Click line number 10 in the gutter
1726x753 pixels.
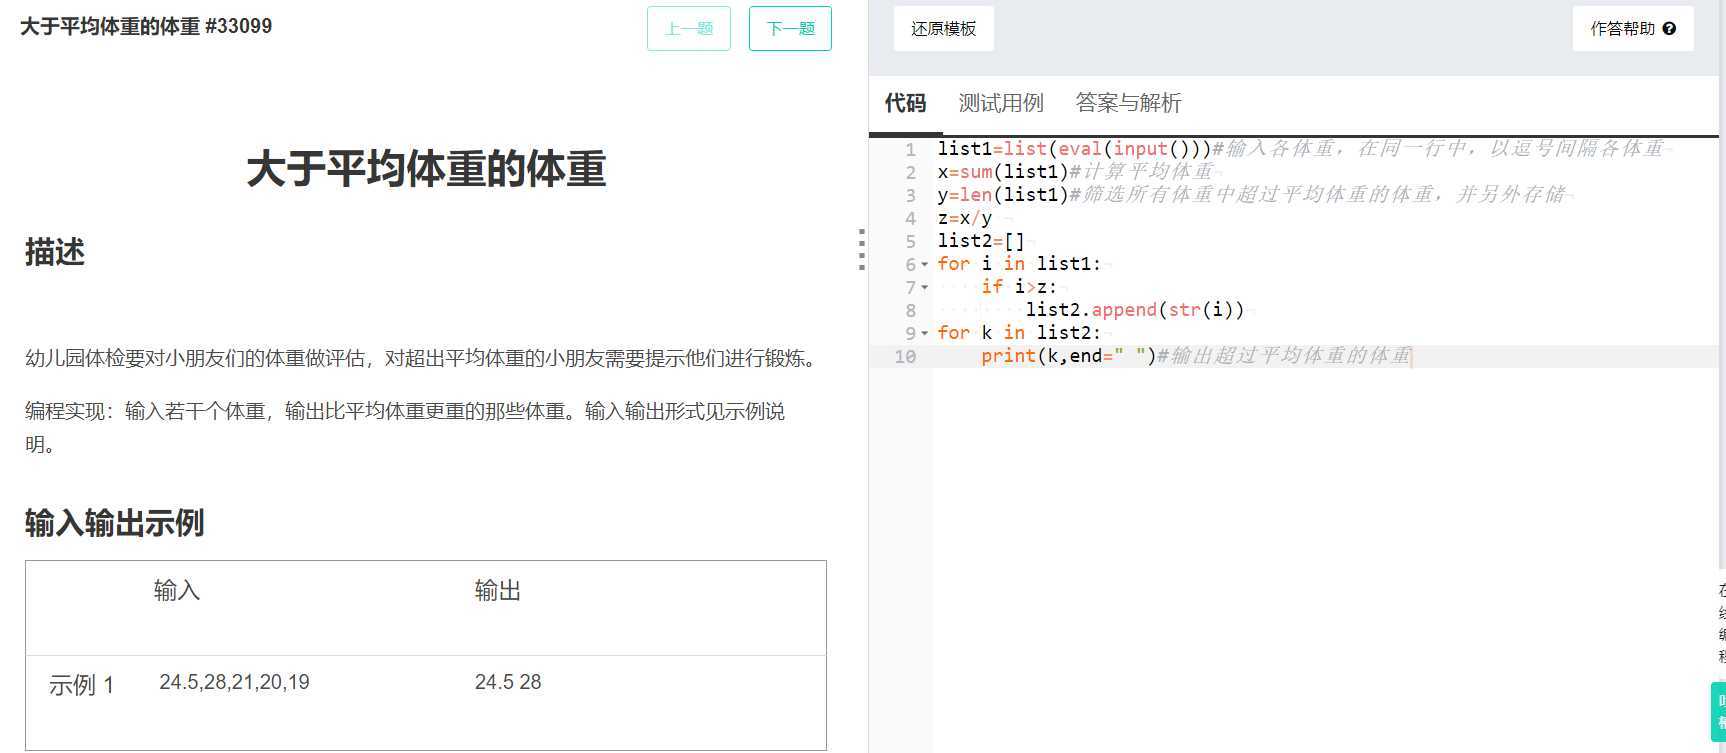pos(905,357)
